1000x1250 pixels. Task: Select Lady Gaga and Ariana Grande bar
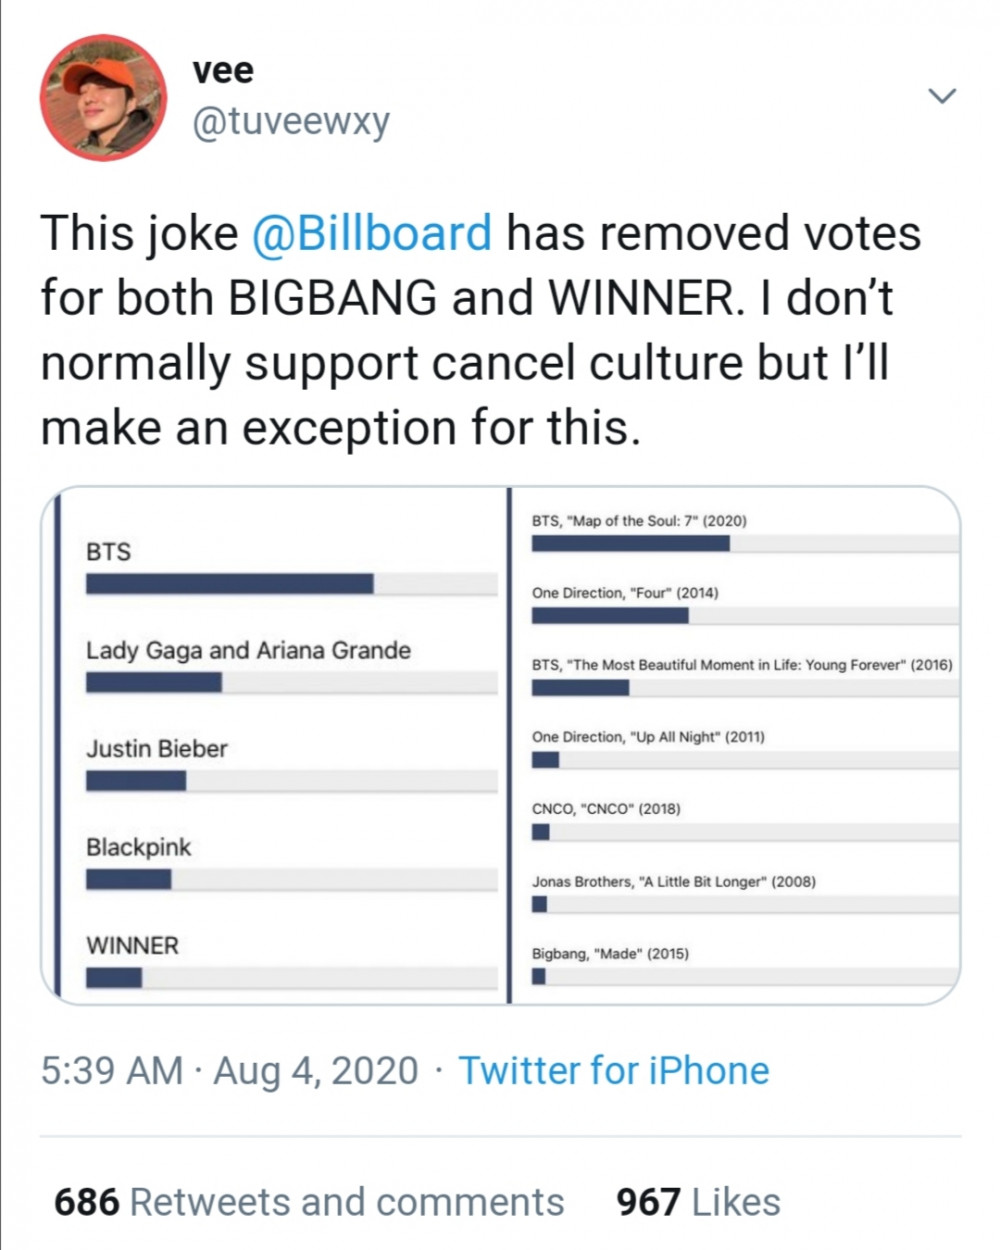pos(291,683)
